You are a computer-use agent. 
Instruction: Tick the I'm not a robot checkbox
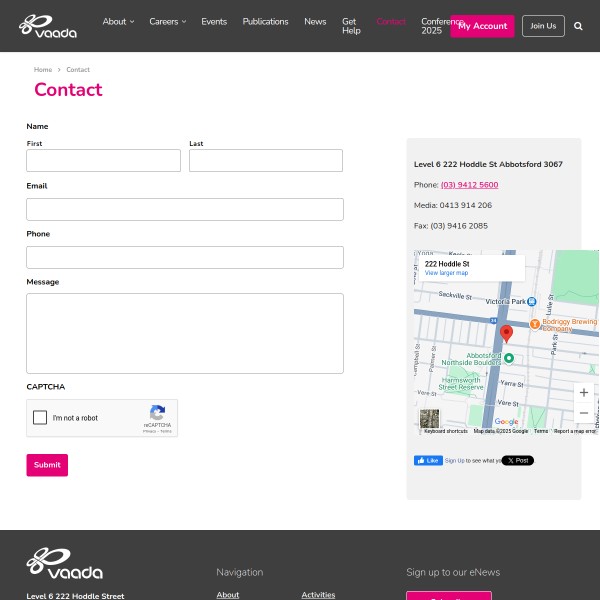pyautogui.click(x=40, y=417)
